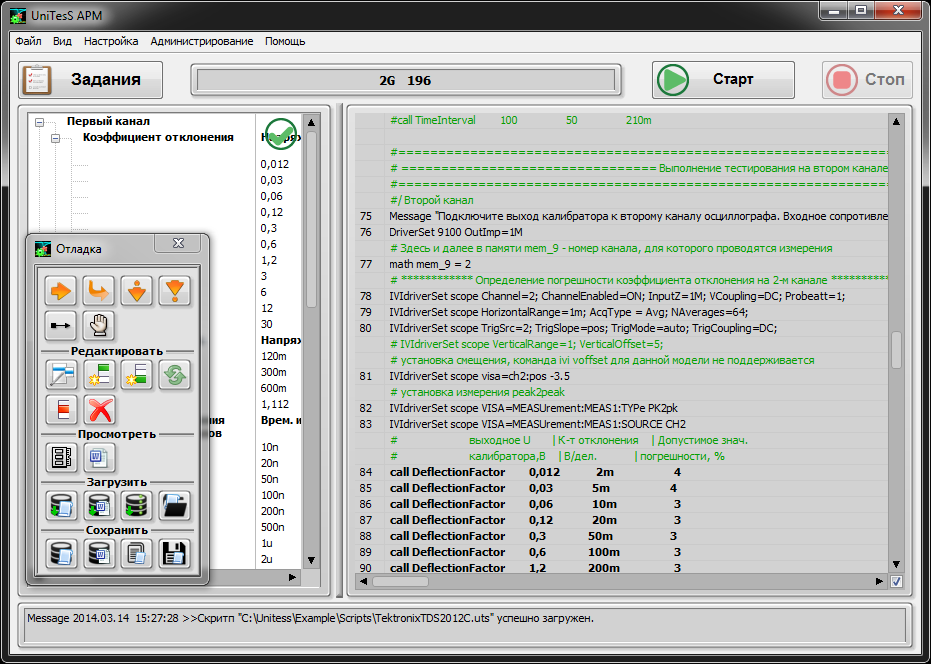Close the Отладка debug panel
931x664 pixels.
pyautogui.click(x=178, y=243)
